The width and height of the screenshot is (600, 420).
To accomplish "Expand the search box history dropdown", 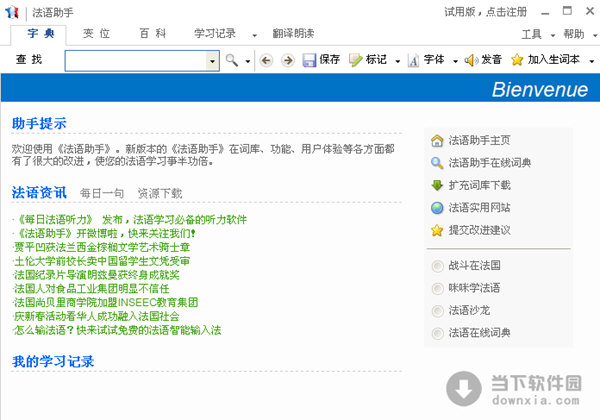I will tap(212, 61).
